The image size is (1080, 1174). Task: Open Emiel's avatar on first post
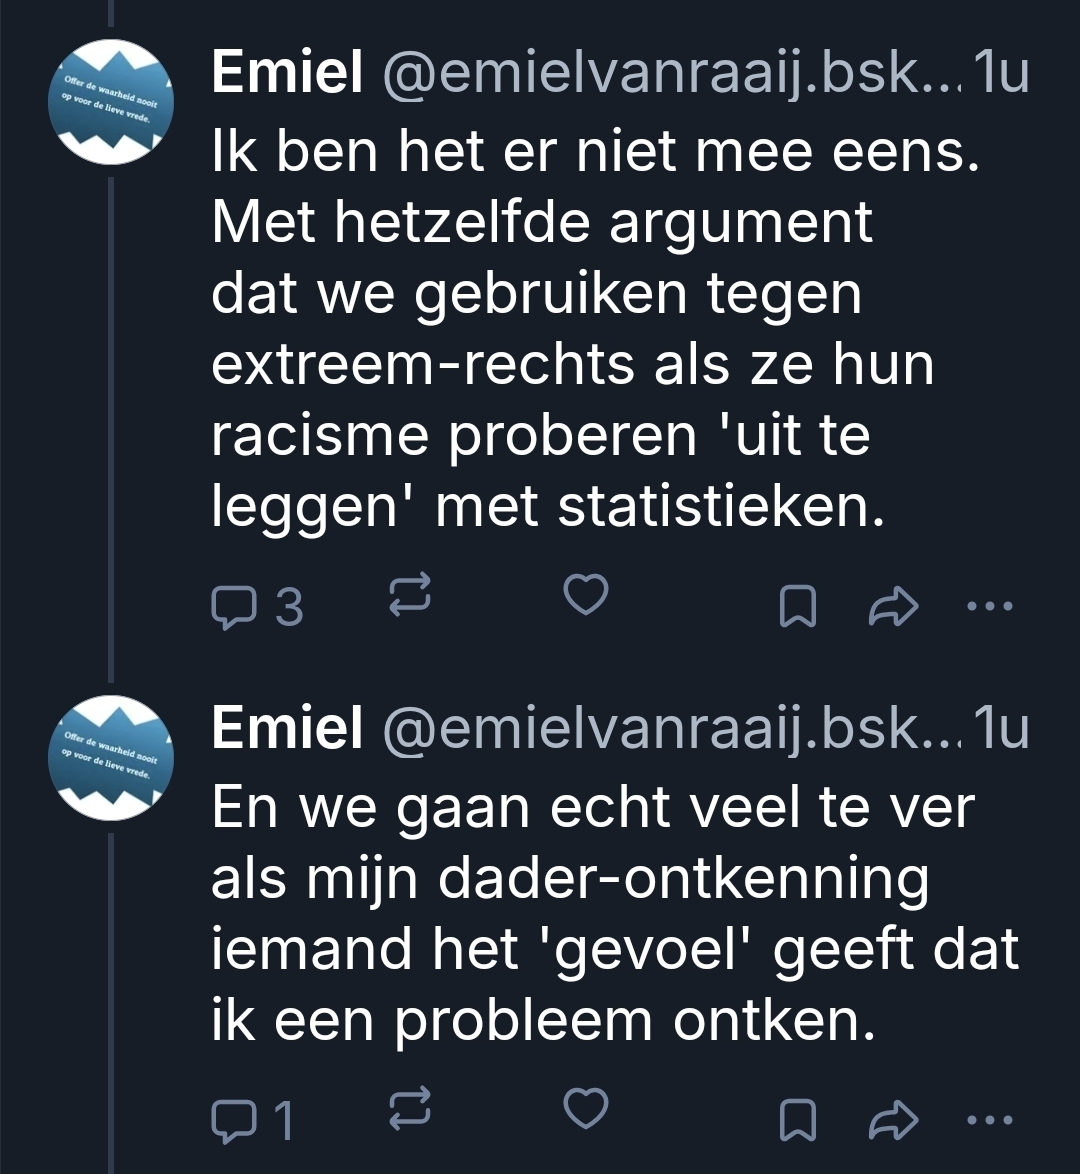(x=111, y=102)
